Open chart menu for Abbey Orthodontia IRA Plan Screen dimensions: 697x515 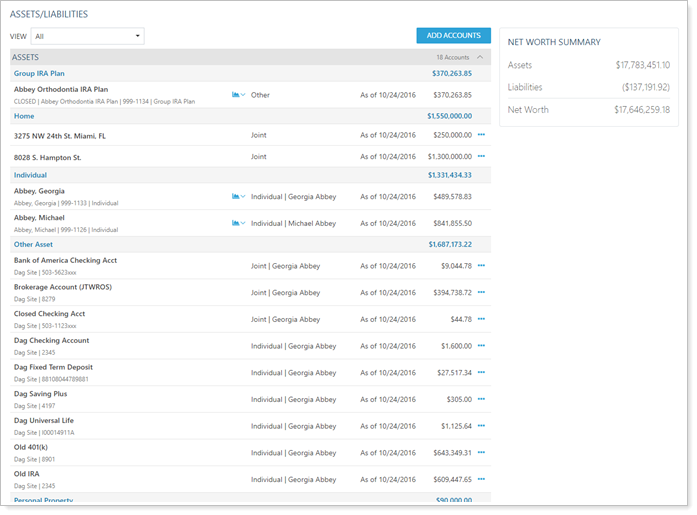click(x=238, y=95)
